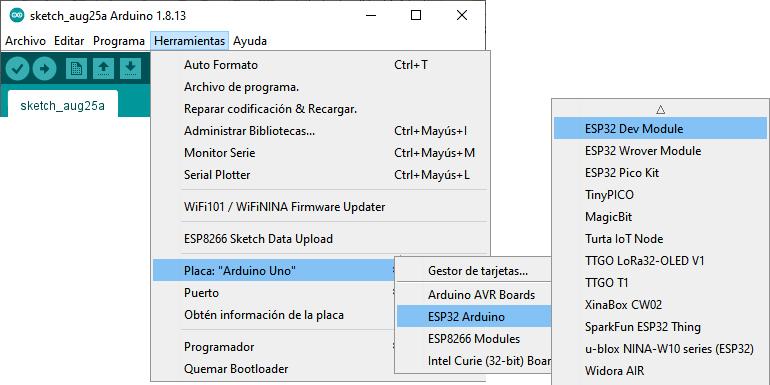The image size is (770, 385).
Task: Click the Upload arrow toolbar icon
Action: (45, 69)
